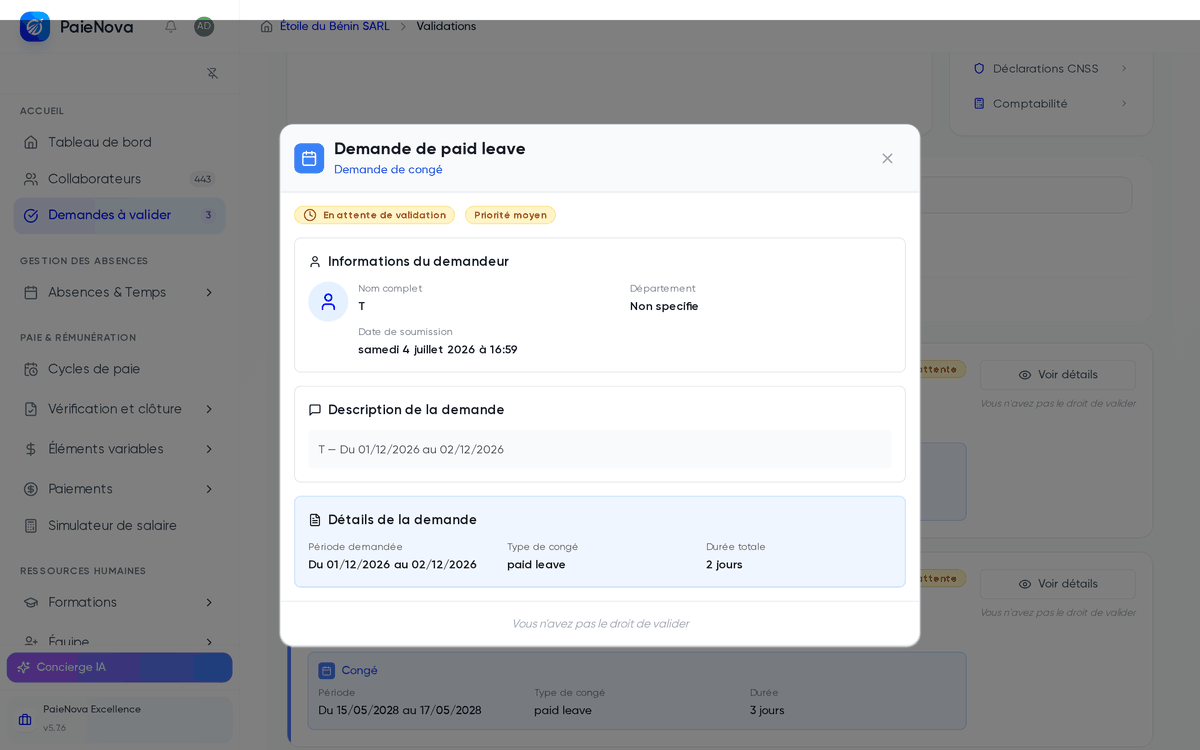The height and width of the screenshot is (750, 1200).
Task: Click the Déclarations CNSS shield icon
Action: 979,69
